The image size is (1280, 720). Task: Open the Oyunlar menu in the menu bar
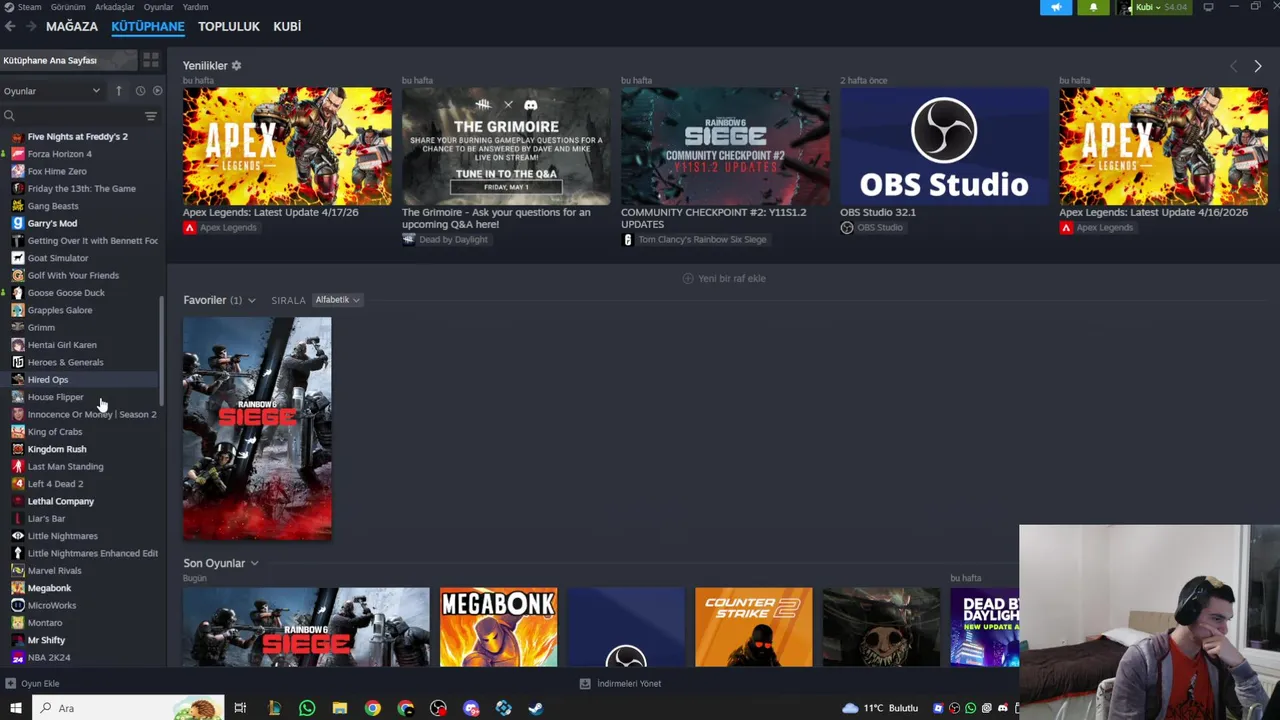(x=158, y=7)
